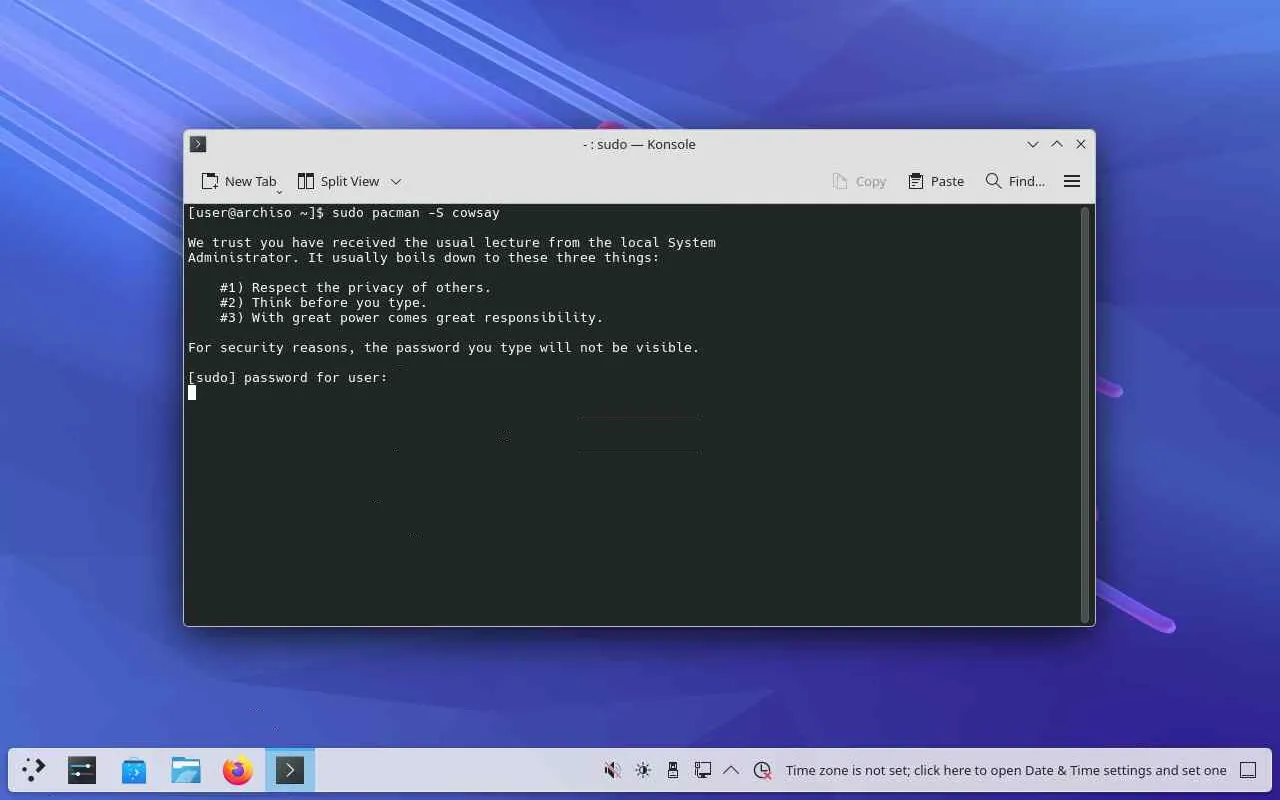Click the greyed-out Copy button
This screenshot has width=1280, height=800.
click(859, 181)
